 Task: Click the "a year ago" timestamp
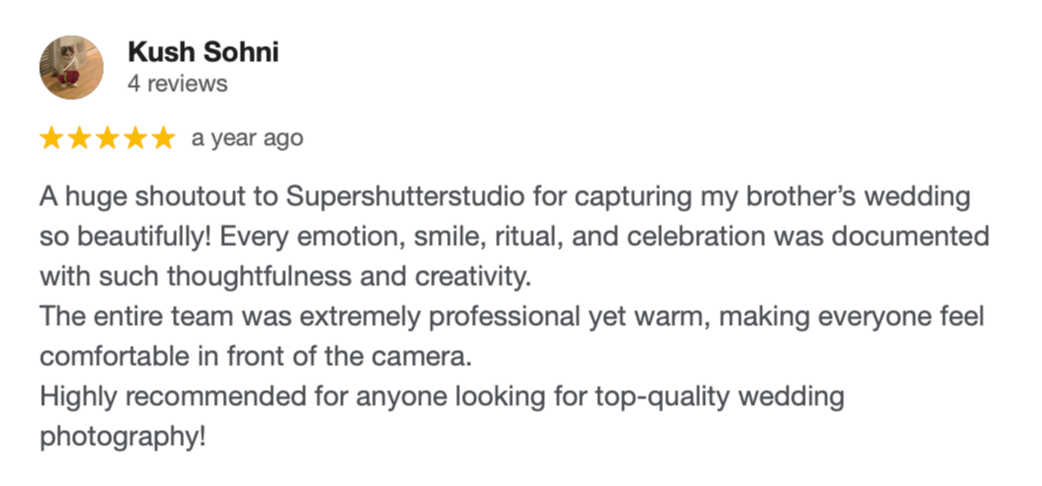point(247,139)
